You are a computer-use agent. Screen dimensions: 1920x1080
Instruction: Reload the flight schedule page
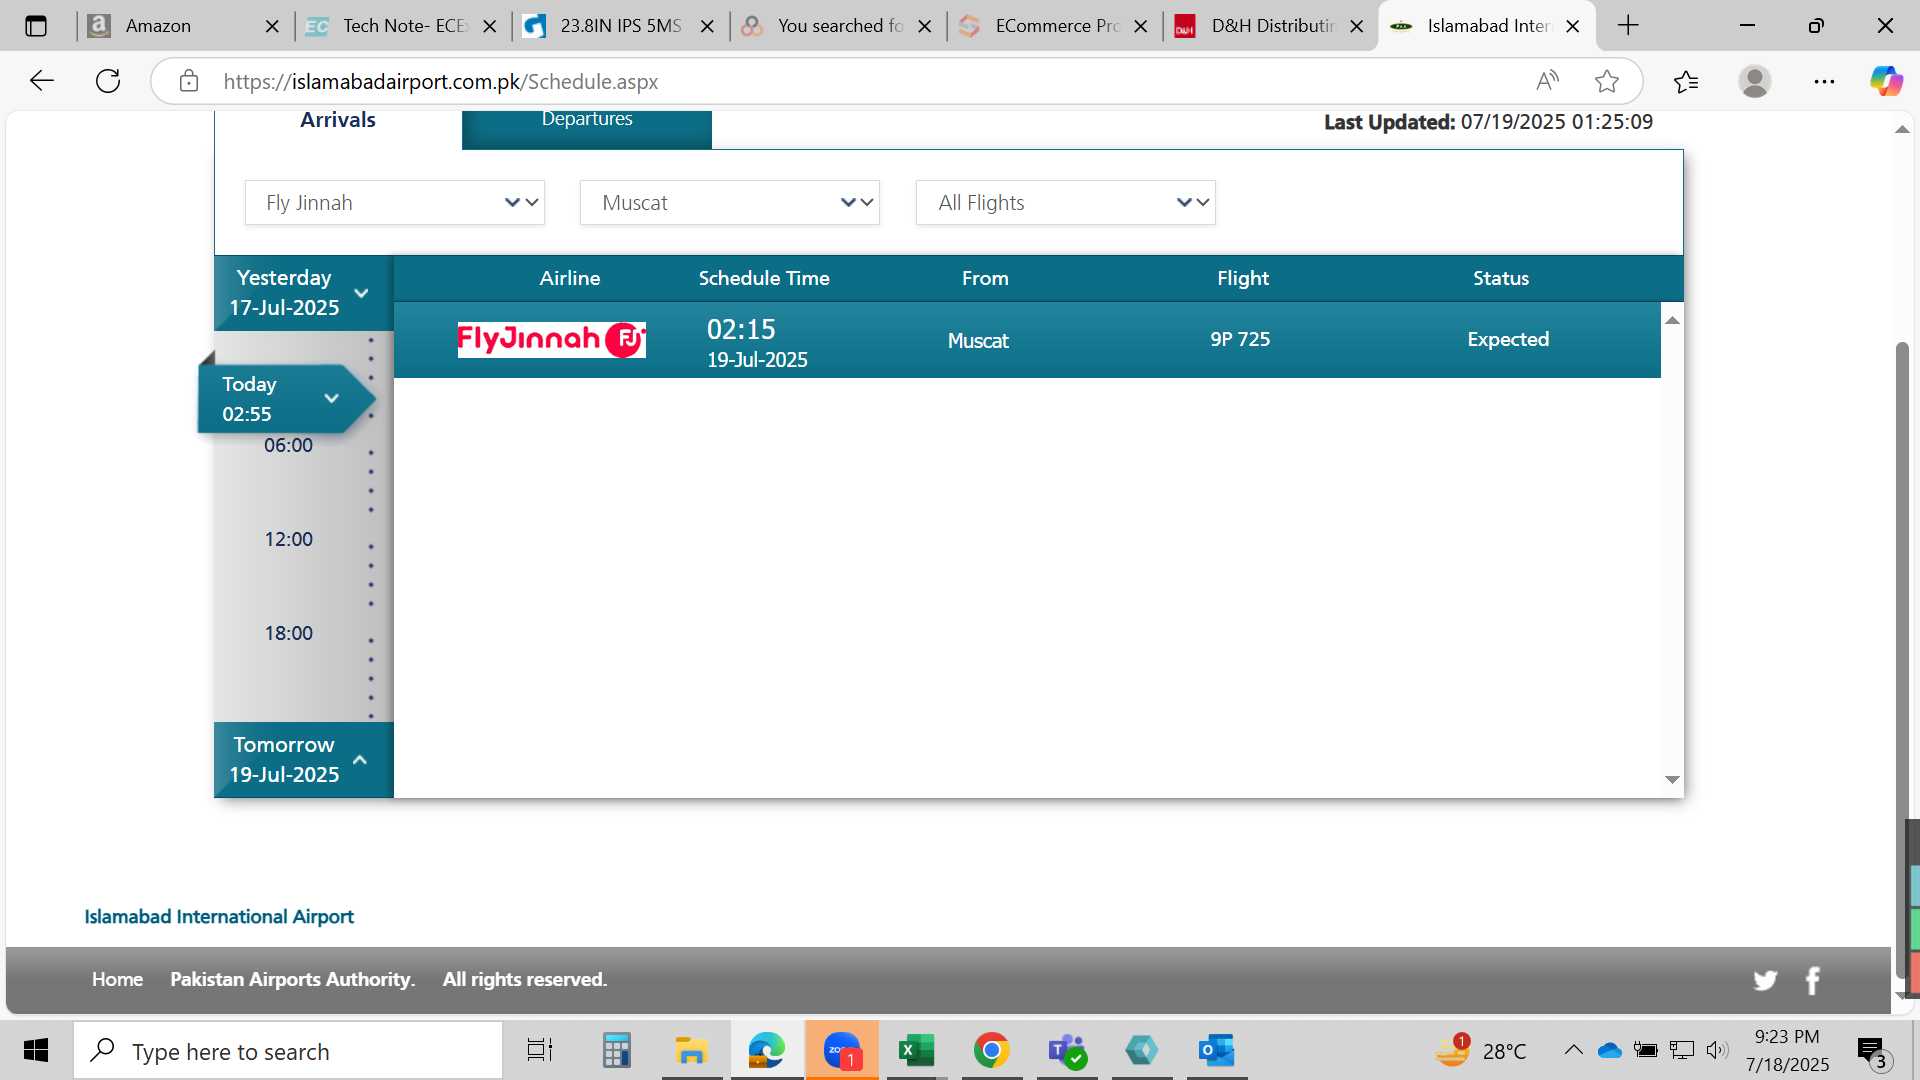108,81
